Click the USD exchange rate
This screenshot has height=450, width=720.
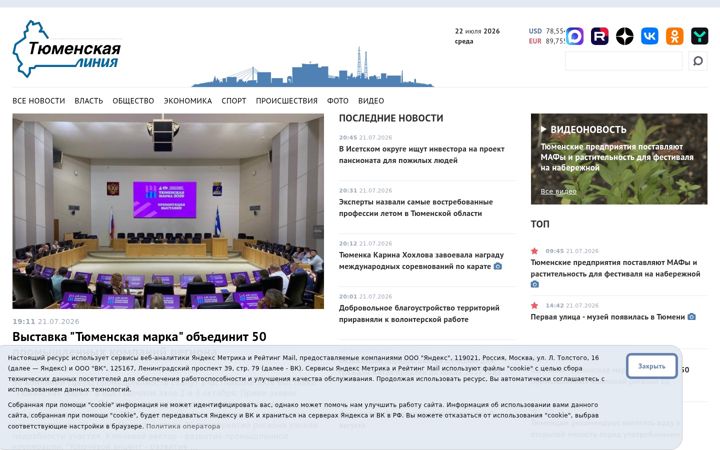(546, 31)
